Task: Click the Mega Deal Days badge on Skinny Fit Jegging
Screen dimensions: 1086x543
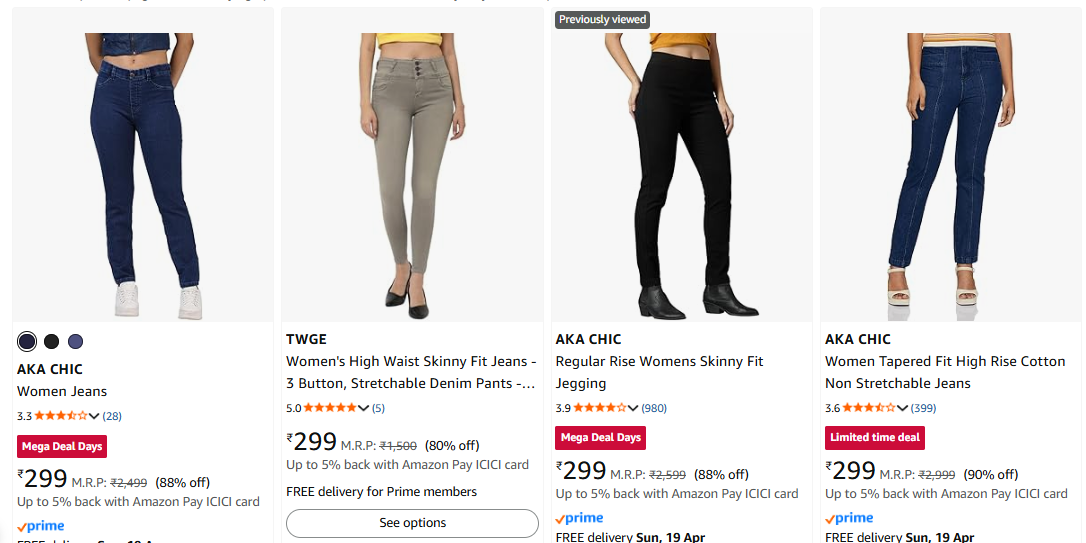Action: [600, 438]
